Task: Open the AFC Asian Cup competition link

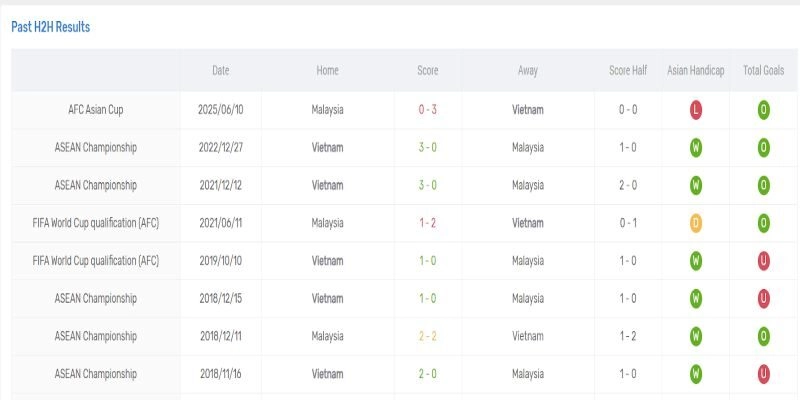Action: coord(96,110)
